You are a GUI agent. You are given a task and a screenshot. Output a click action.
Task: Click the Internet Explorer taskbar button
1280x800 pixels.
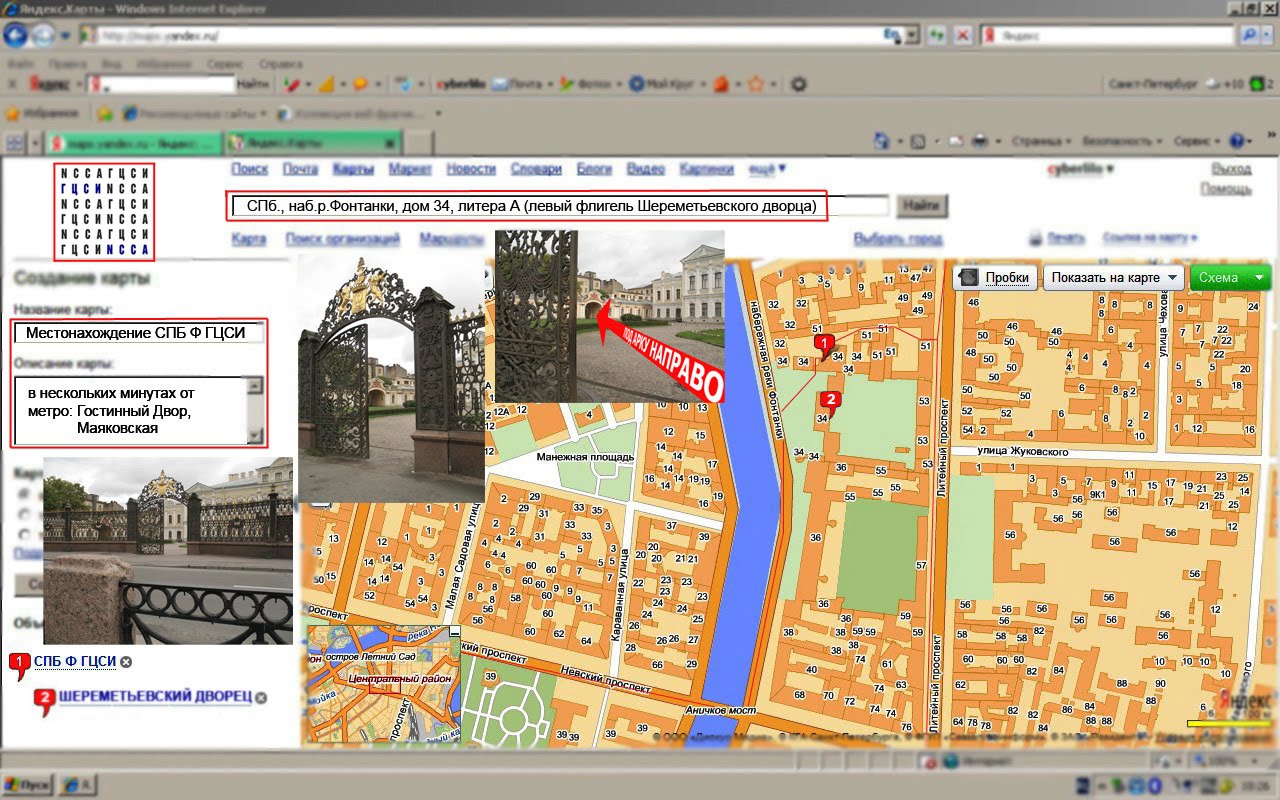tap(79, 783)
